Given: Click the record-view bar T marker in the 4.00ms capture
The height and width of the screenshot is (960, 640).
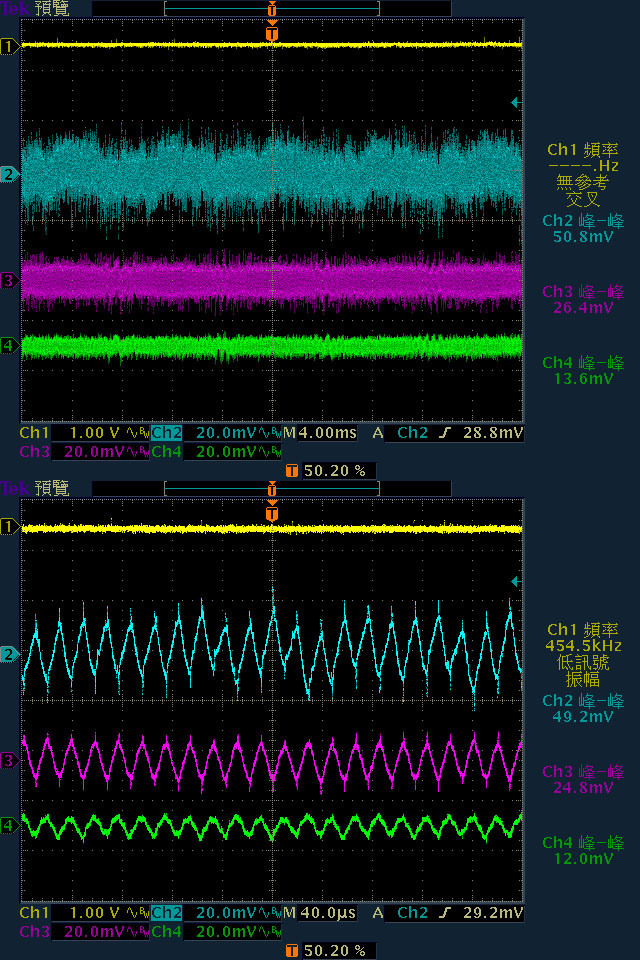Looking at the screenshot, I should pos(272,9).
